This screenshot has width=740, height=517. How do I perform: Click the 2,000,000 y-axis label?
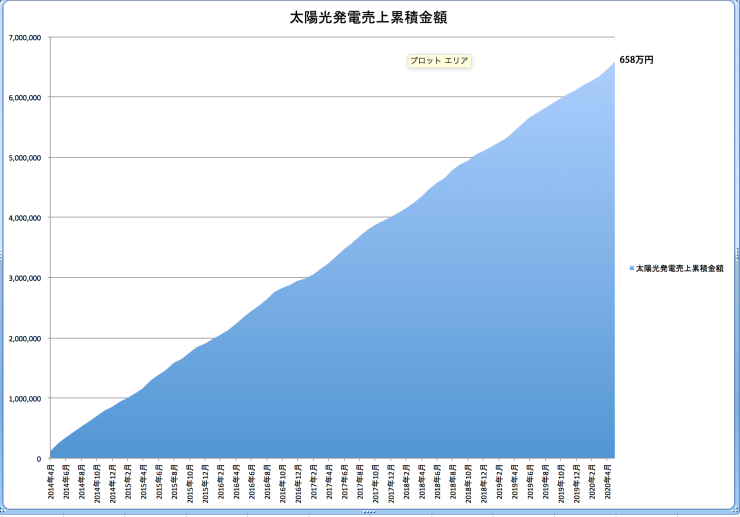[x=25, y=339]
